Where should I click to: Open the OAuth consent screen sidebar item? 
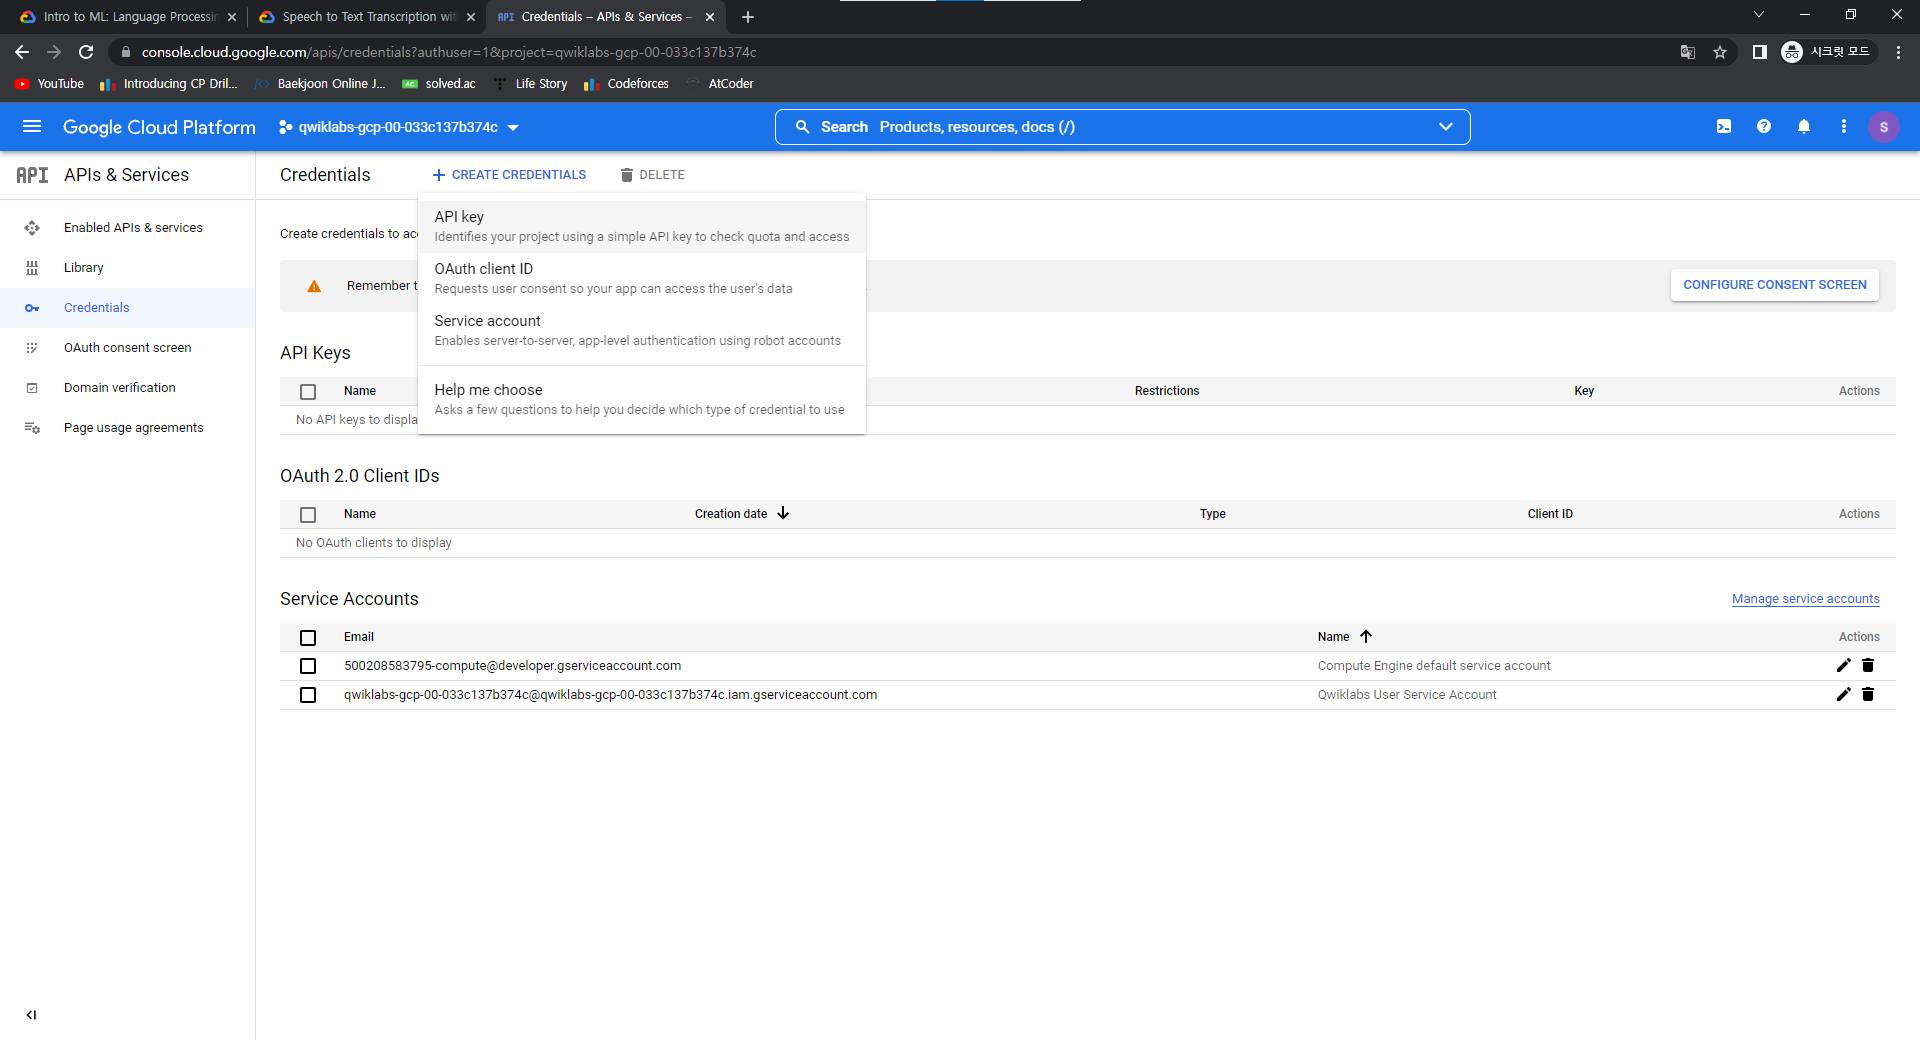tap(128, 348)
